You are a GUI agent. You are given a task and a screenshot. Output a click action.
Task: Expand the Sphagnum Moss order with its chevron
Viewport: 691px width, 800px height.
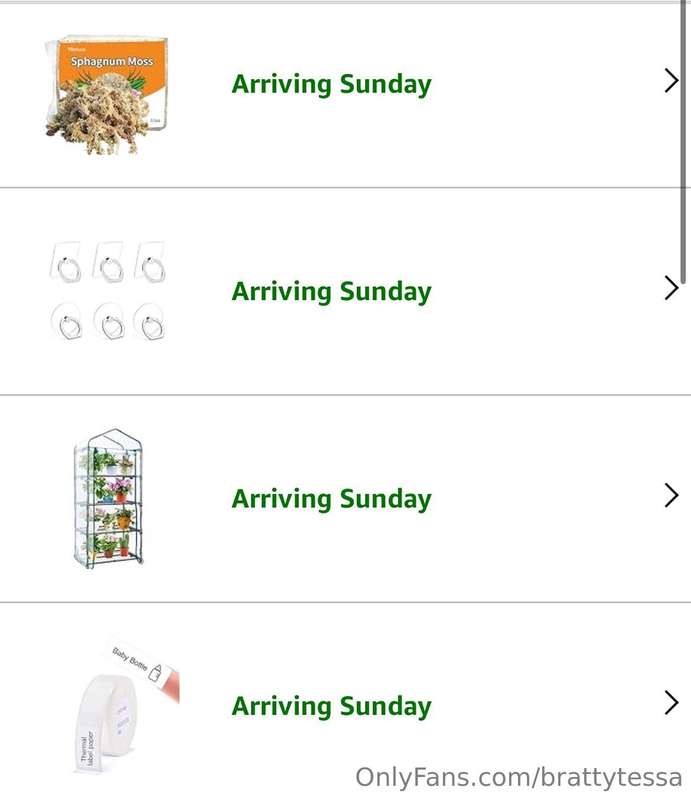[671, 81]
